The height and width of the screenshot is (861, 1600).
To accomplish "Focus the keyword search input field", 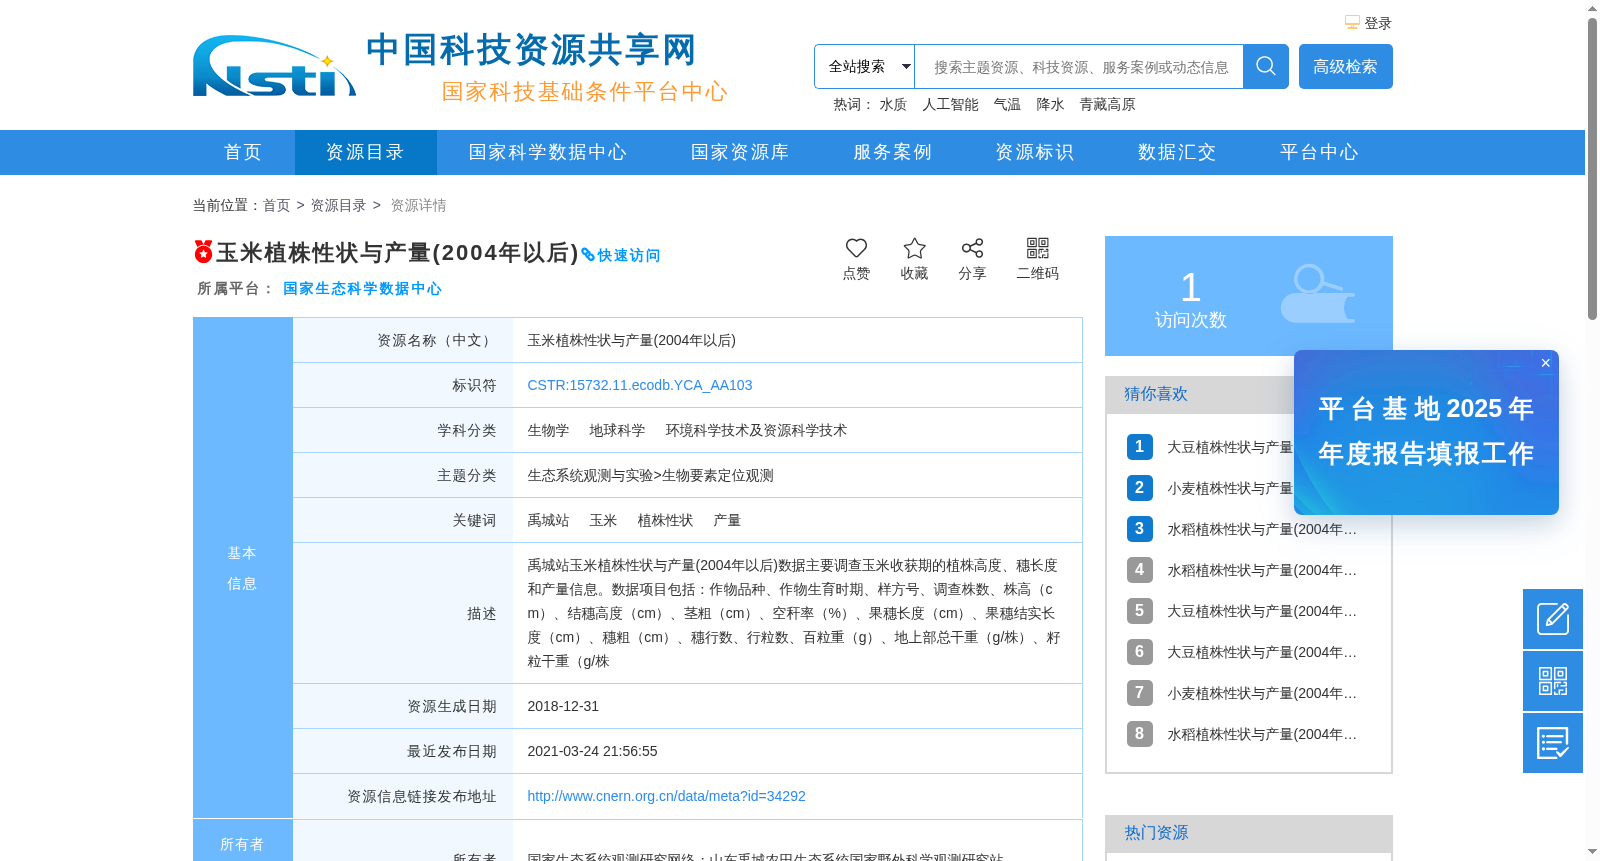I will [1079, 66].
